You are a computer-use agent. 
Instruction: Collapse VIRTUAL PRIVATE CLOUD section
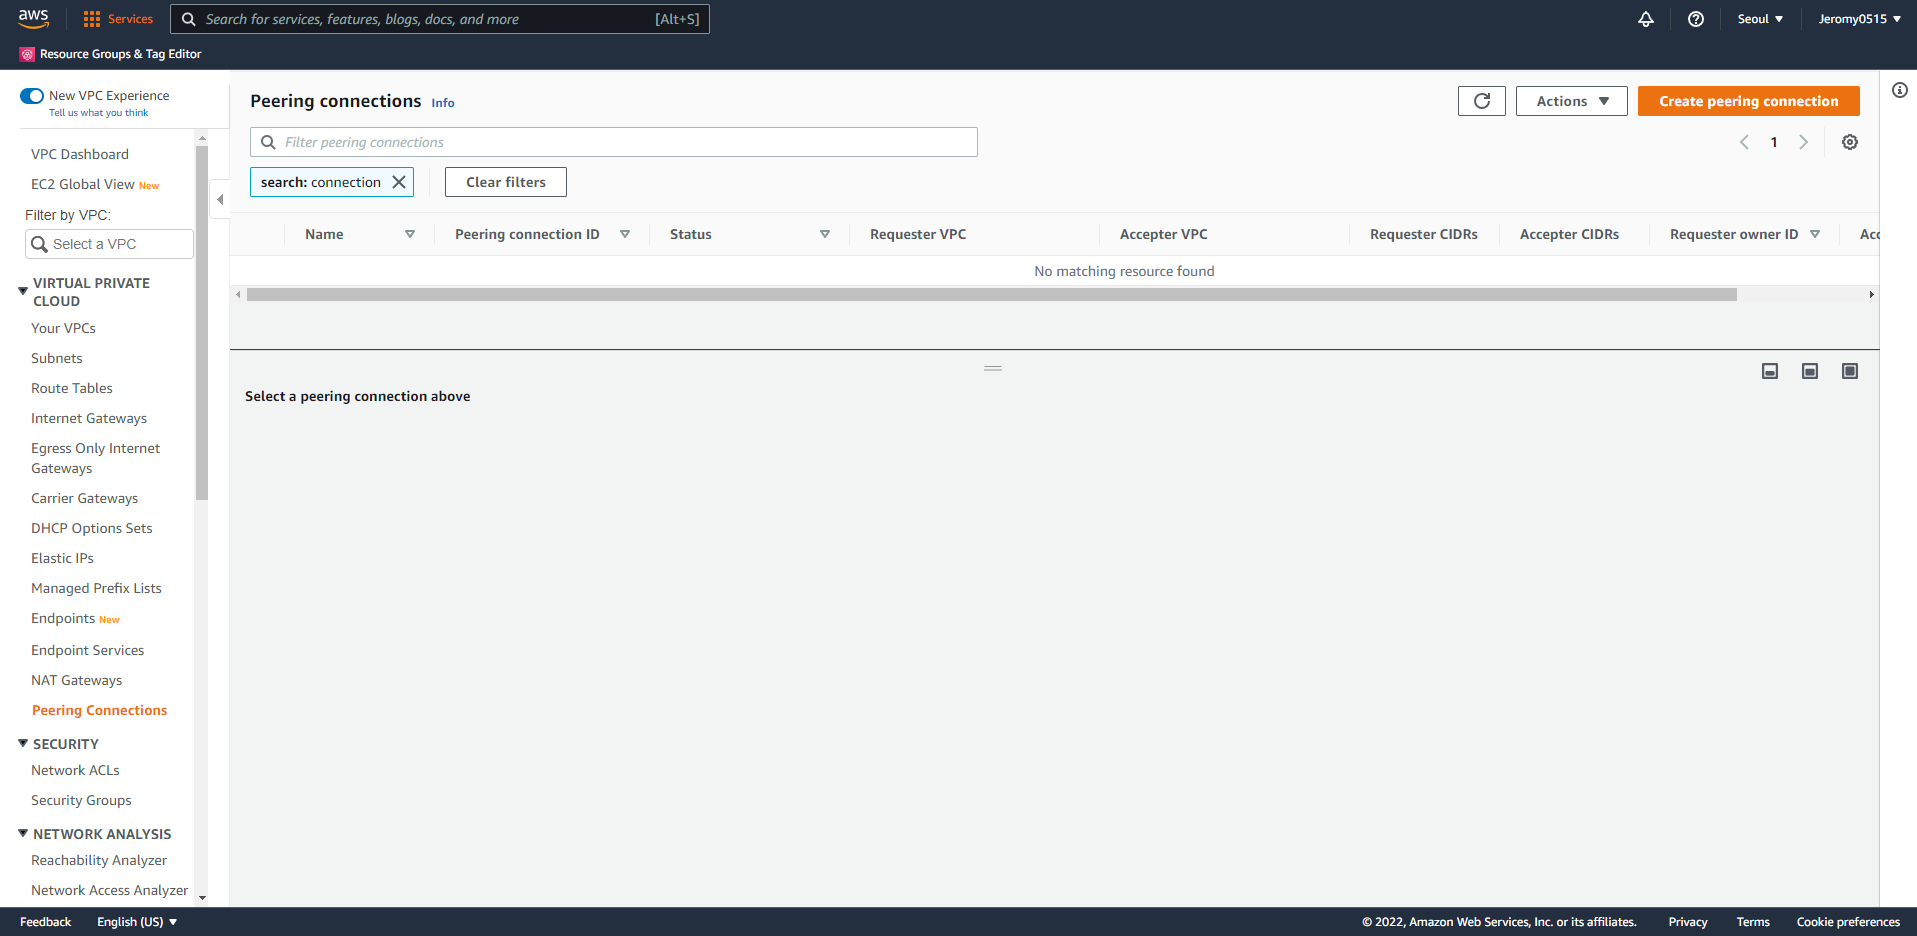pos(23,291)
